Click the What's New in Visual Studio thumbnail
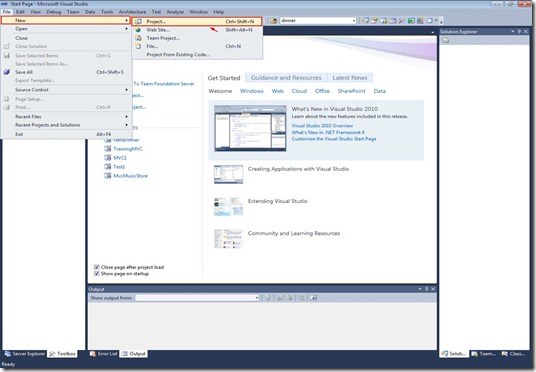The image size is (536, 372). (x=250, y=128)
